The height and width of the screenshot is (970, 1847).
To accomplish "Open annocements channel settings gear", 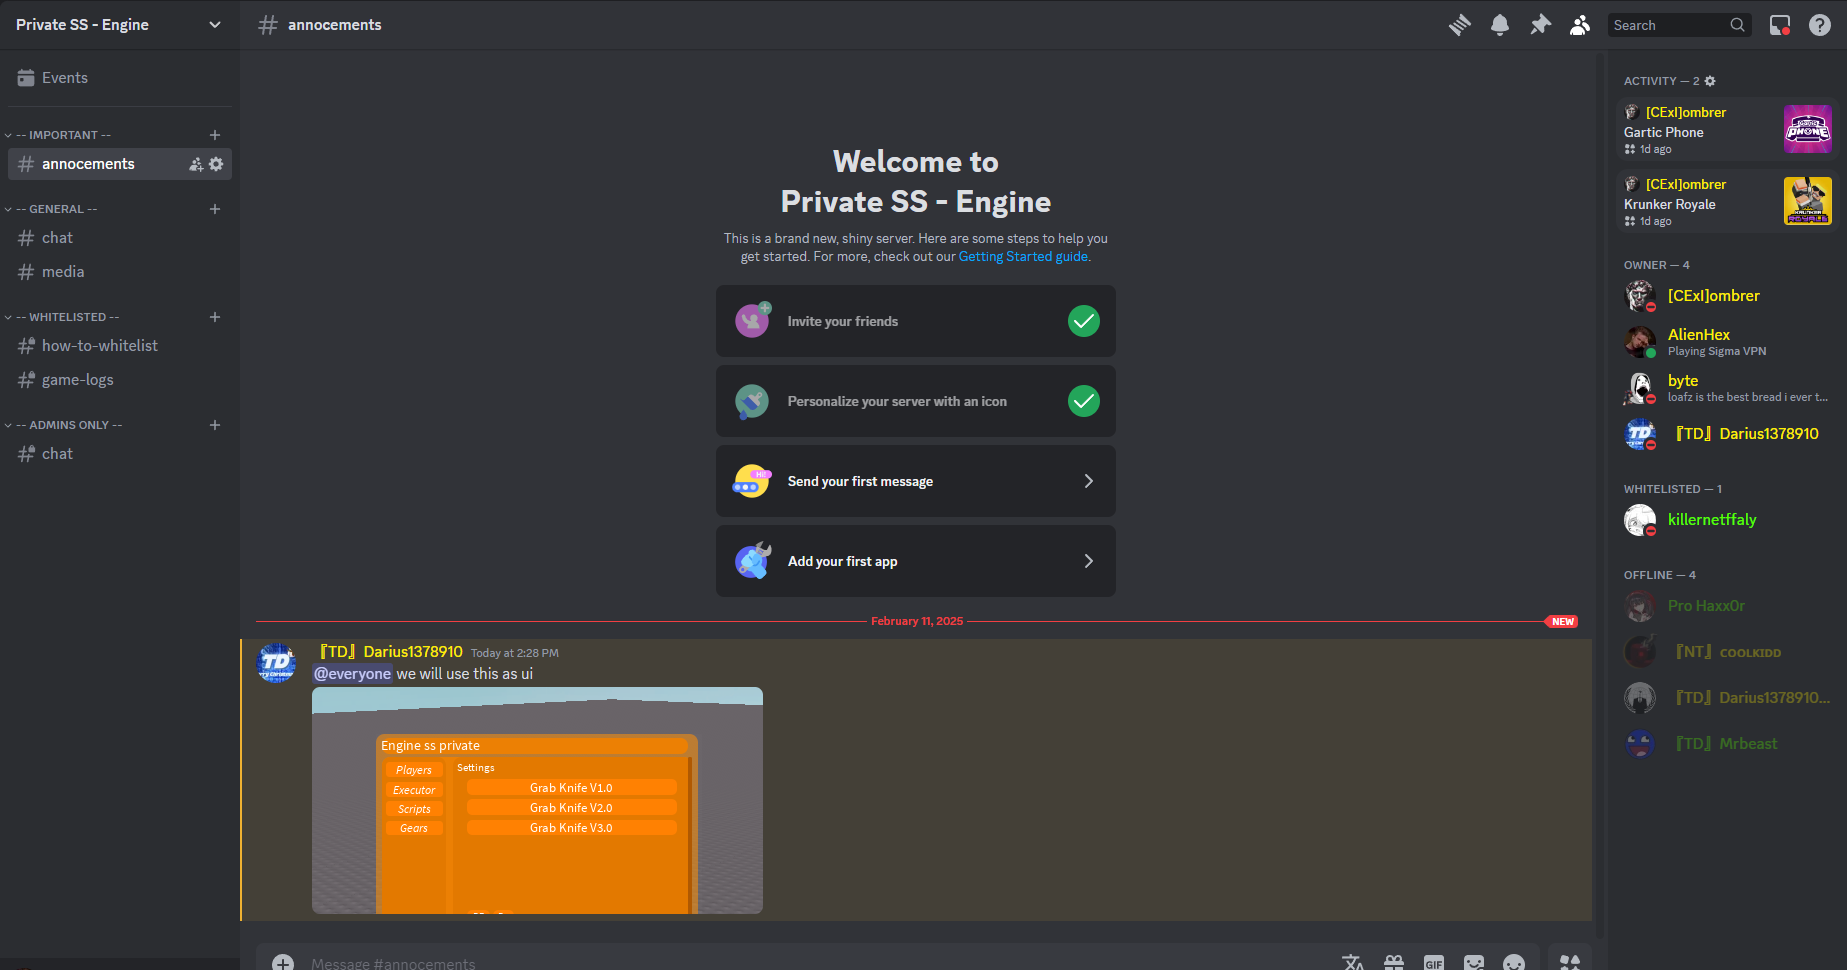I will click(216, 164).
